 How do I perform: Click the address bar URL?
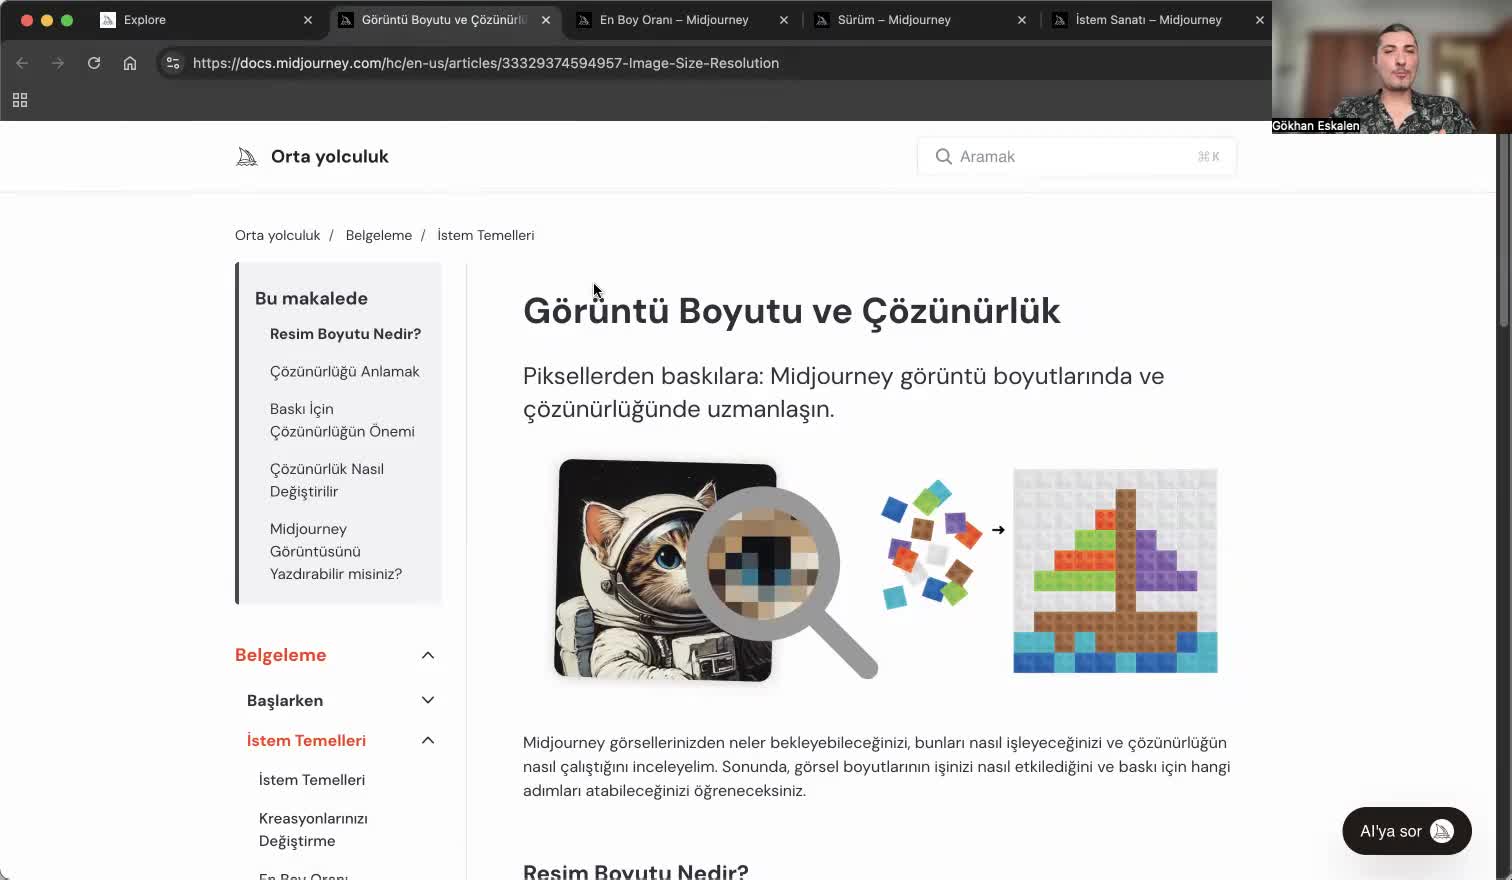point(486,63)
